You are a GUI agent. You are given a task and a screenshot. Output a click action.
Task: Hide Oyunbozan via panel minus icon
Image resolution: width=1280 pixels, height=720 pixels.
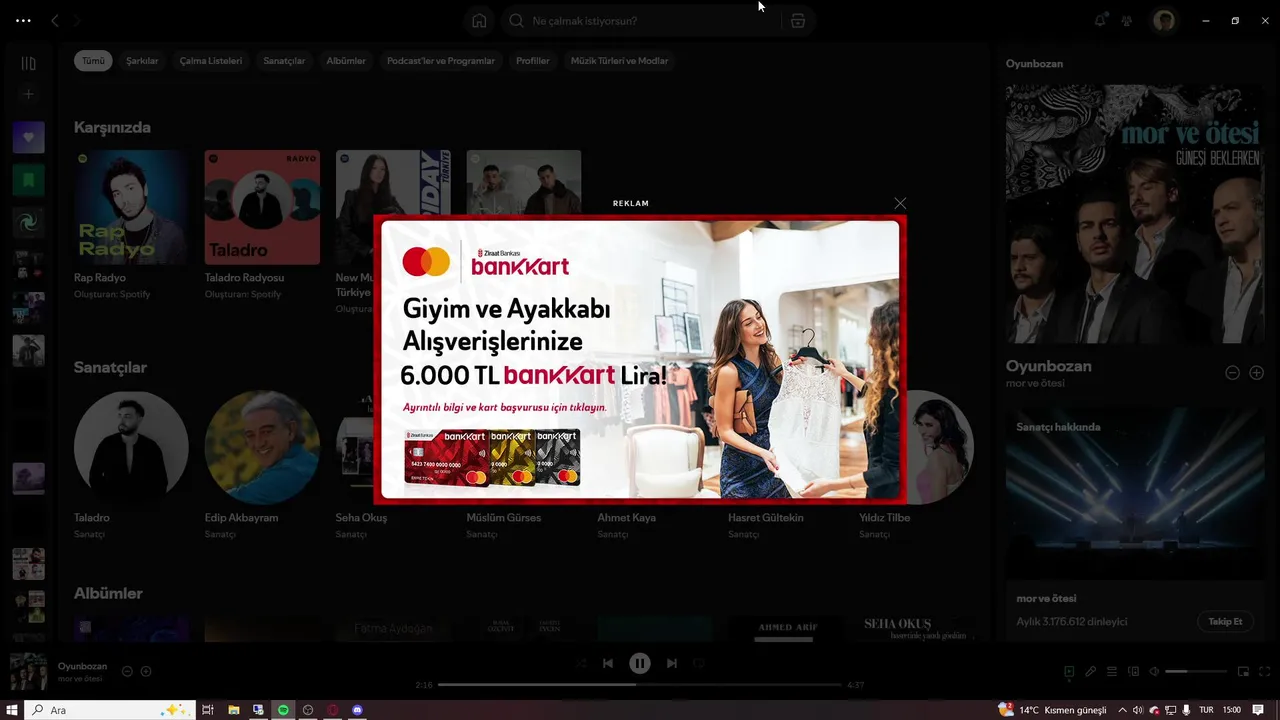click(1232, 373)
